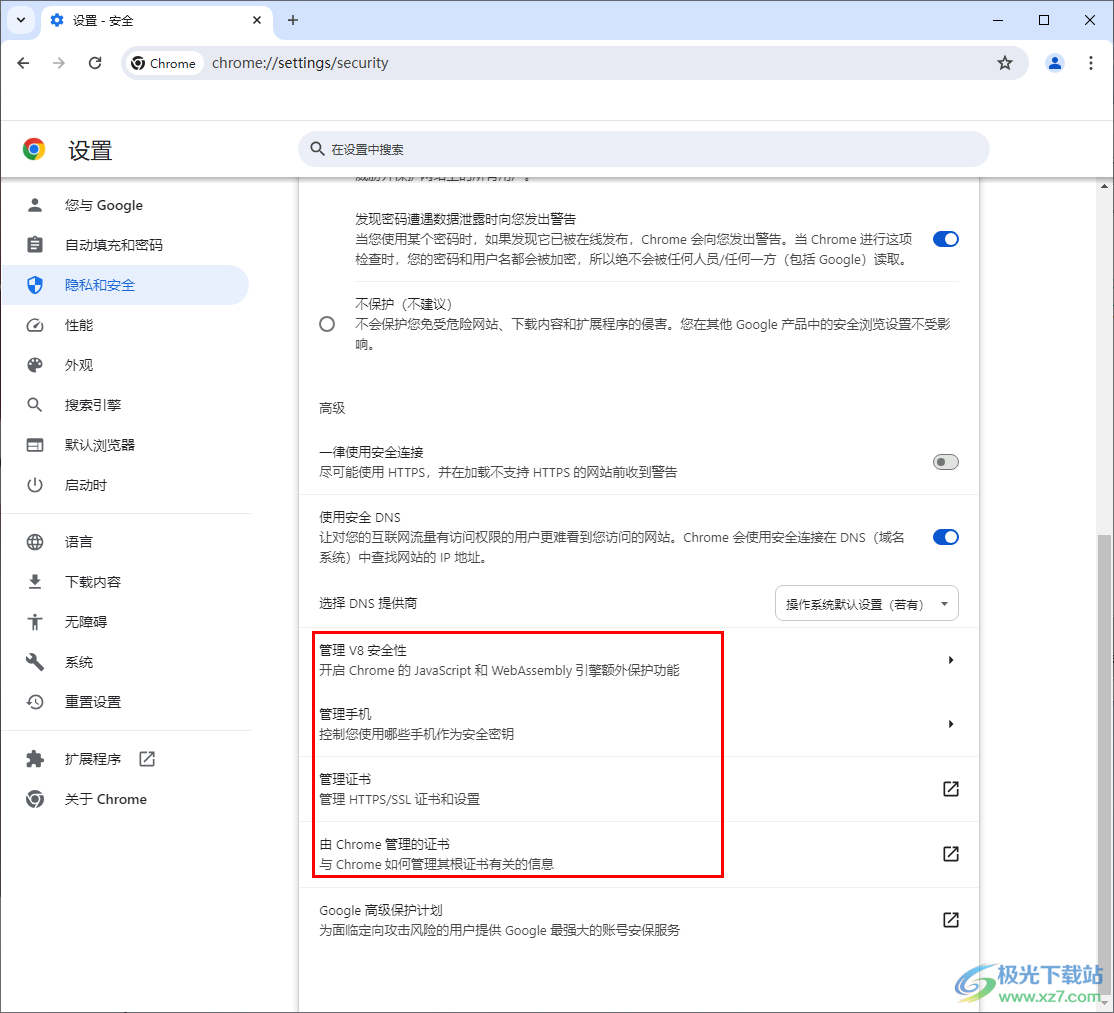Click the 管理 V8 安全性 row title
Image resolution: width=1114 pixels, height=1013 pixels.
[x=362, y=650]
